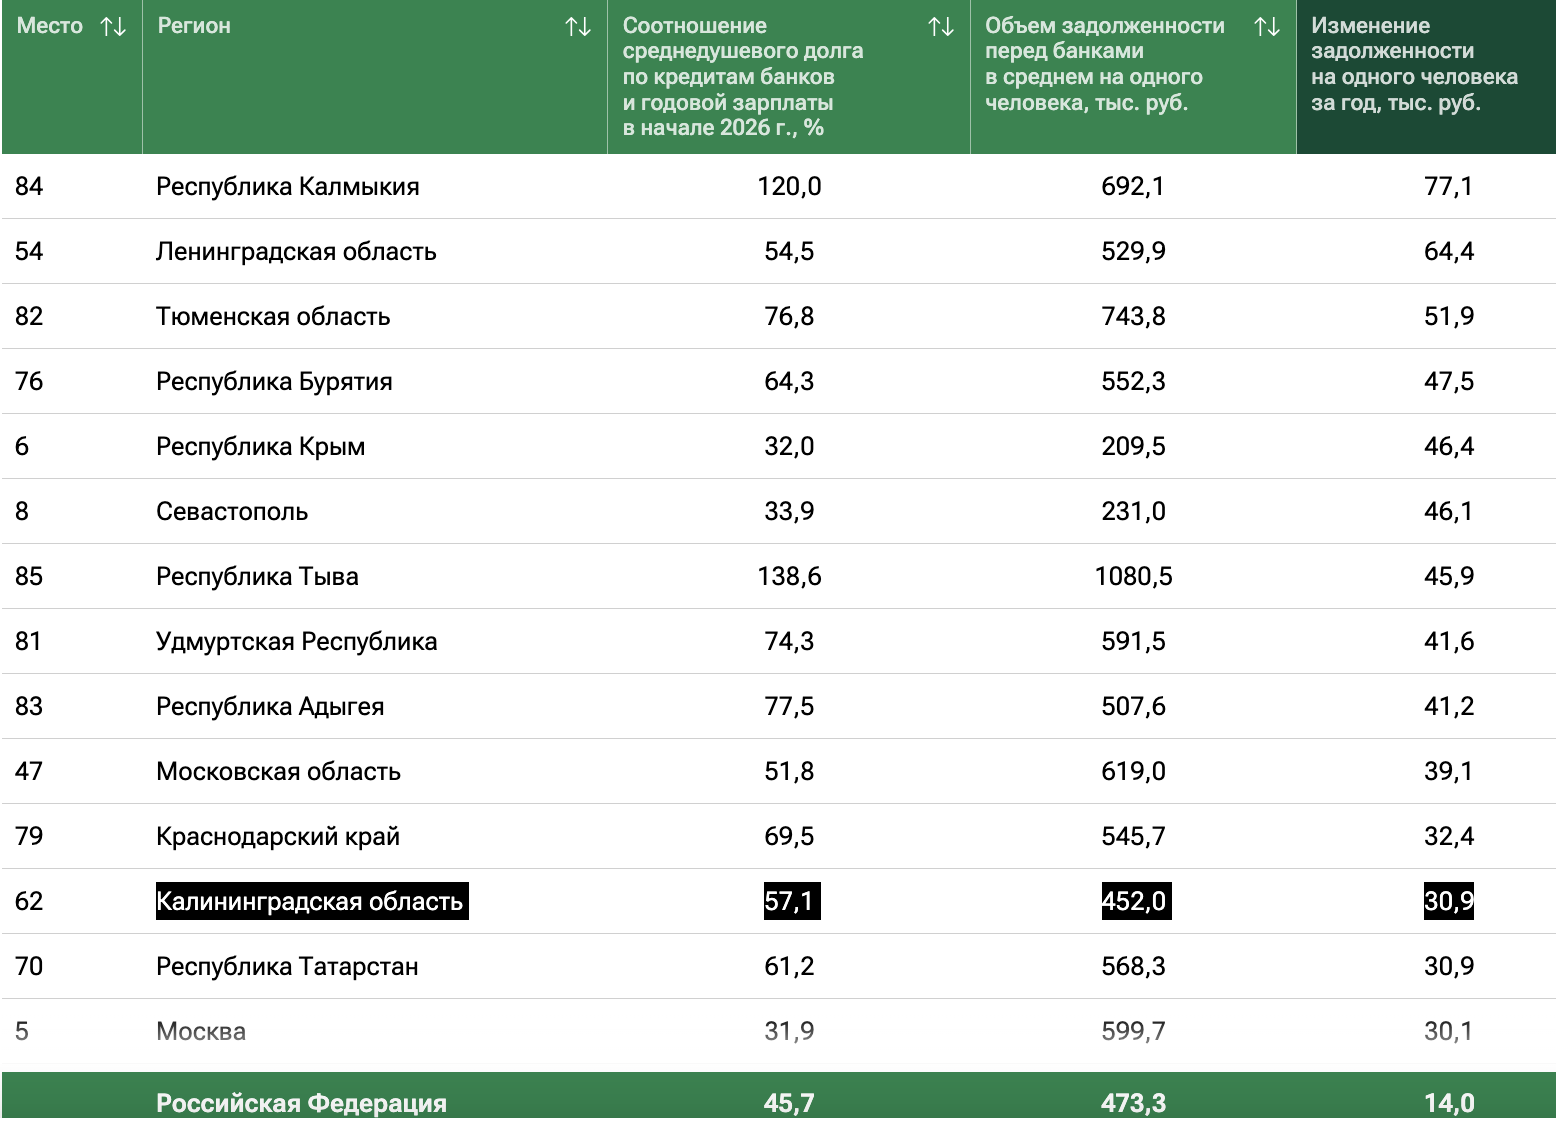1556x1122 pixels.
Task: Select the Республика Адыгея region
Action: (270, 707)
